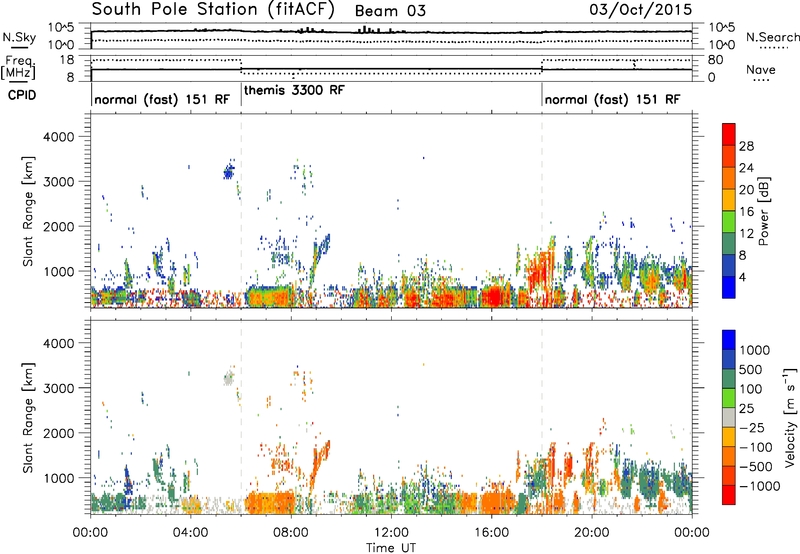Click the "20" tick on the Power colorbar
The height and width of the screenshot is (554, 800).
tap(746, 190)
